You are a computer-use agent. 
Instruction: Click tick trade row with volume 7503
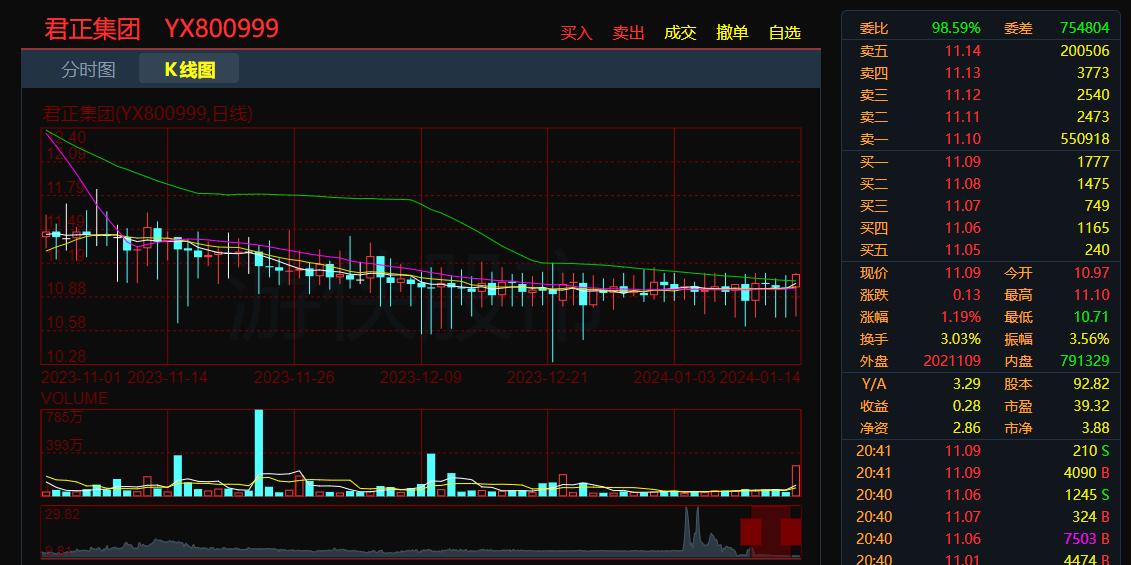pos(981,539)
